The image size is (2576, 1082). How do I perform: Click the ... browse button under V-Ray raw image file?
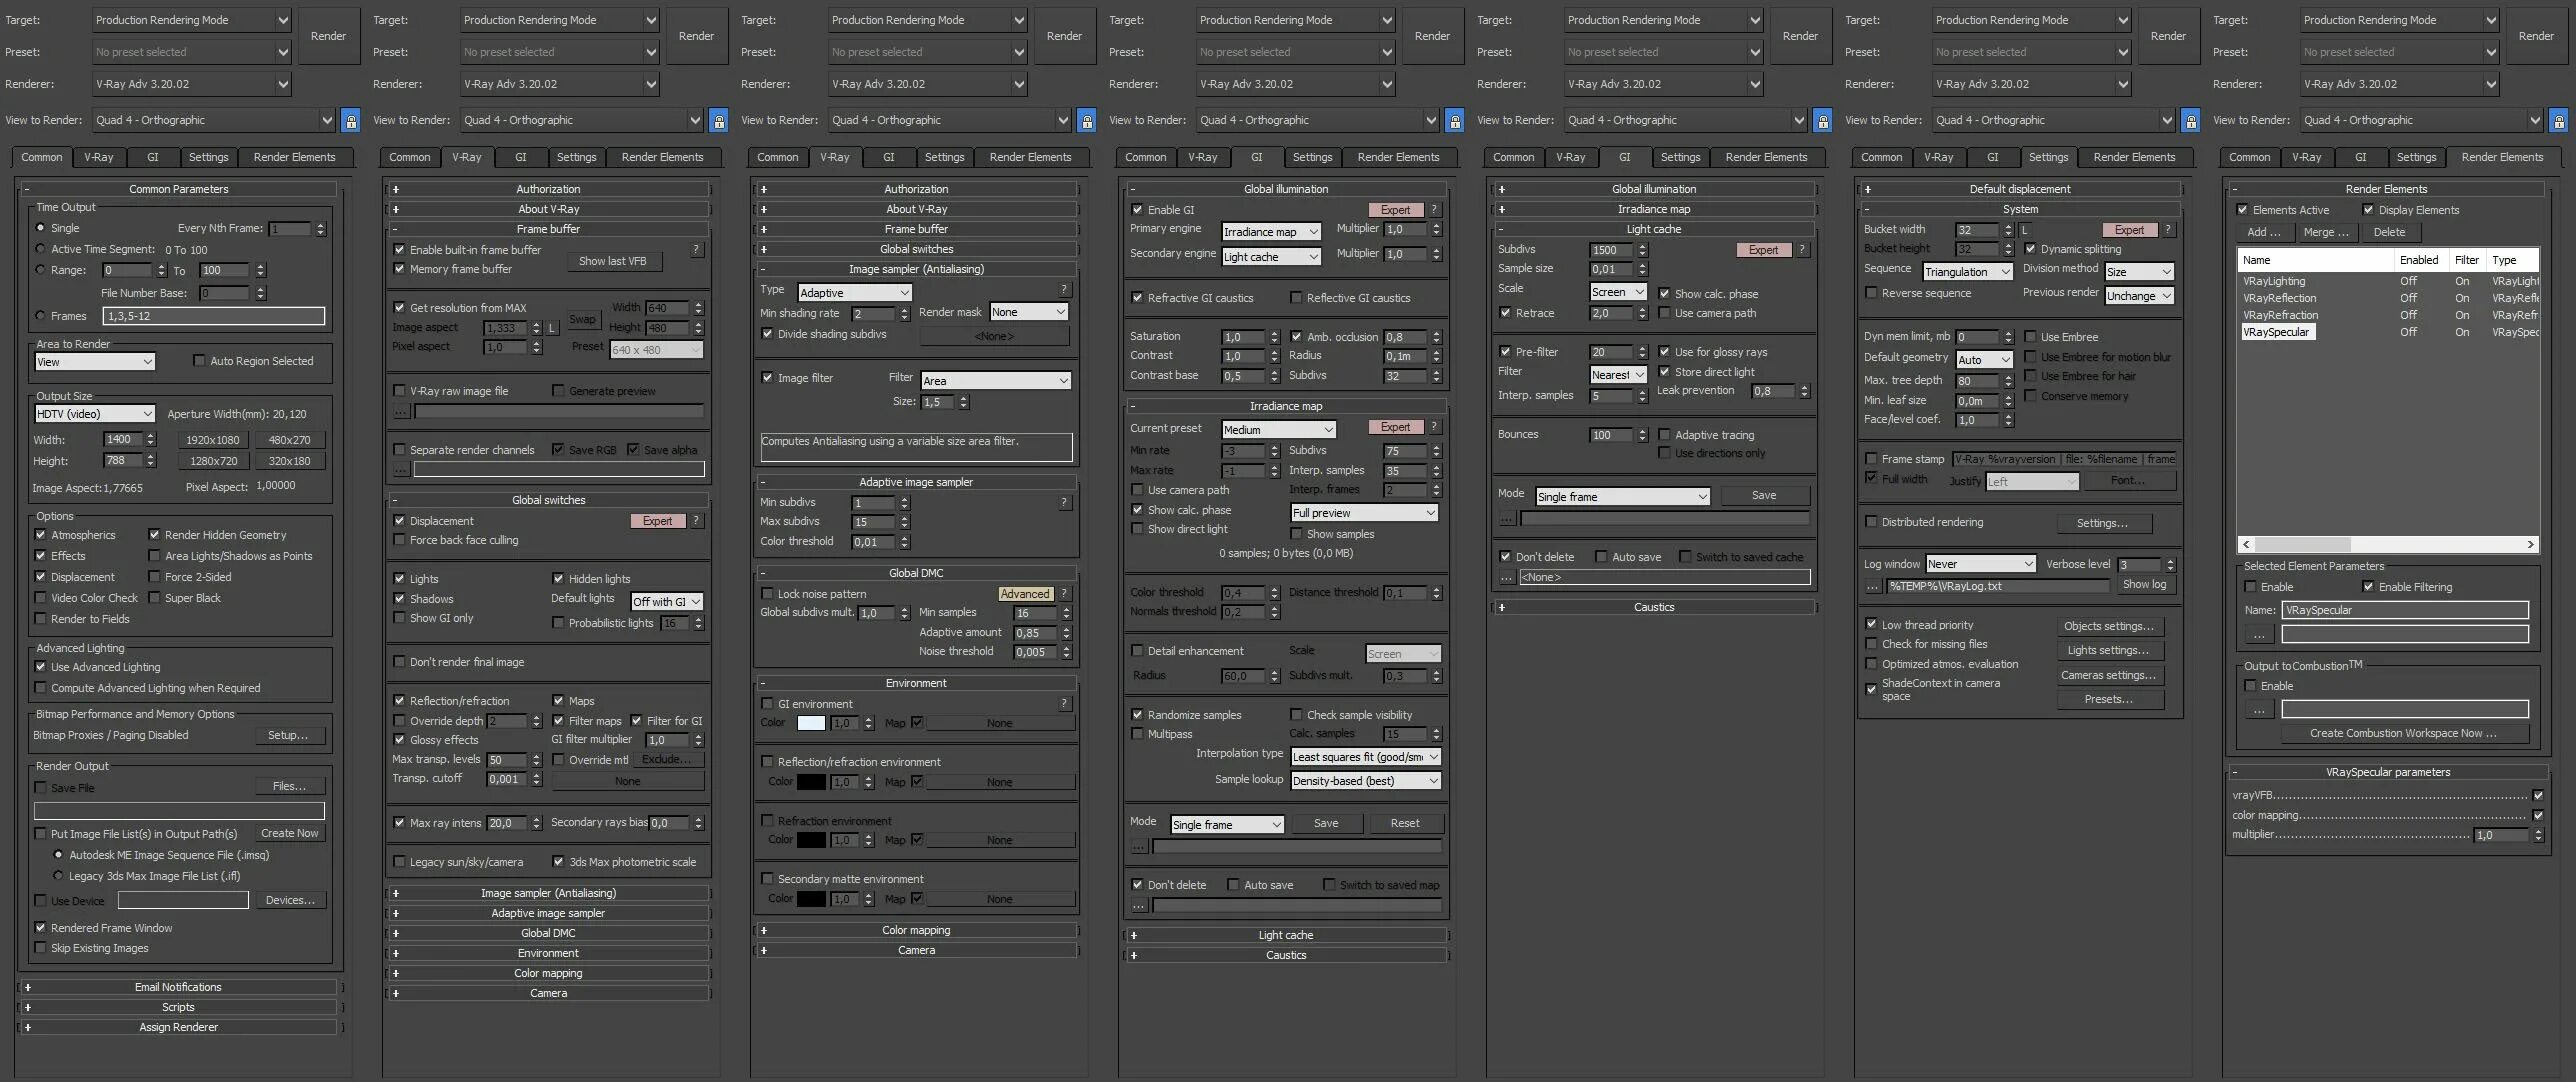[400, 412]
